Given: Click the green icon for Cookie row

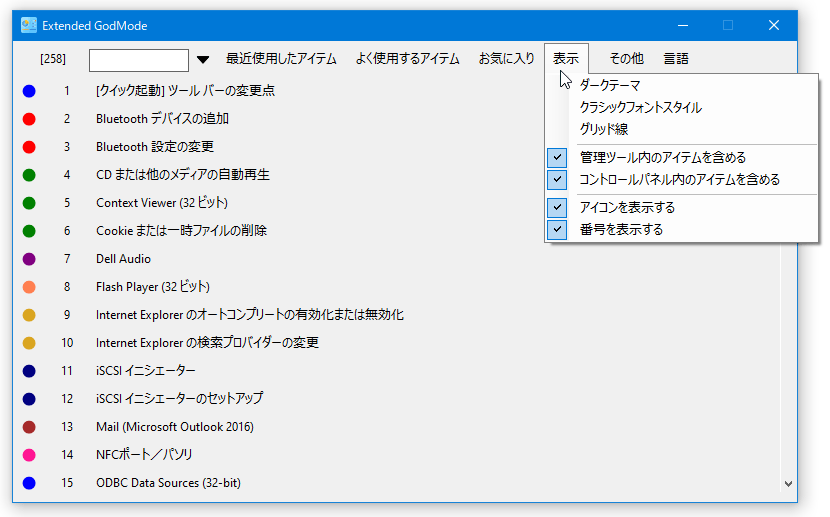Looking at the screenshot, I should tap(29, 231).
